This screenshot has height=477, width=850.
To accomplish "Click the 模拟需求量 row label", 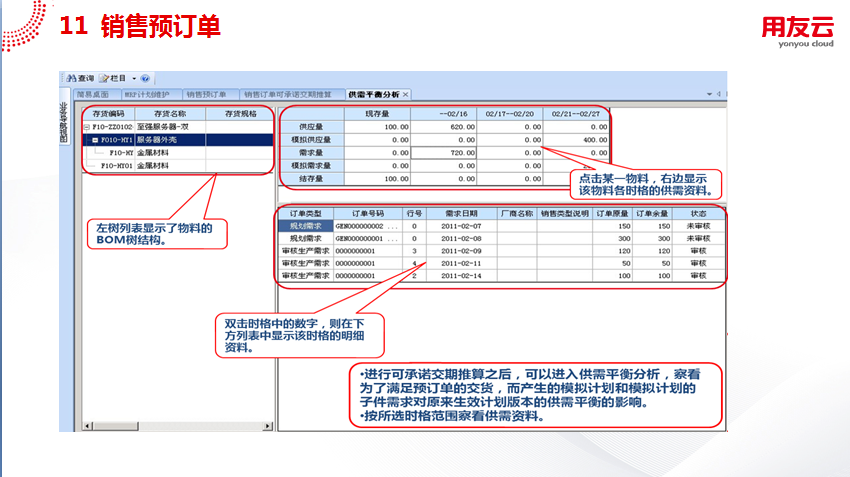I will (312, 166).
